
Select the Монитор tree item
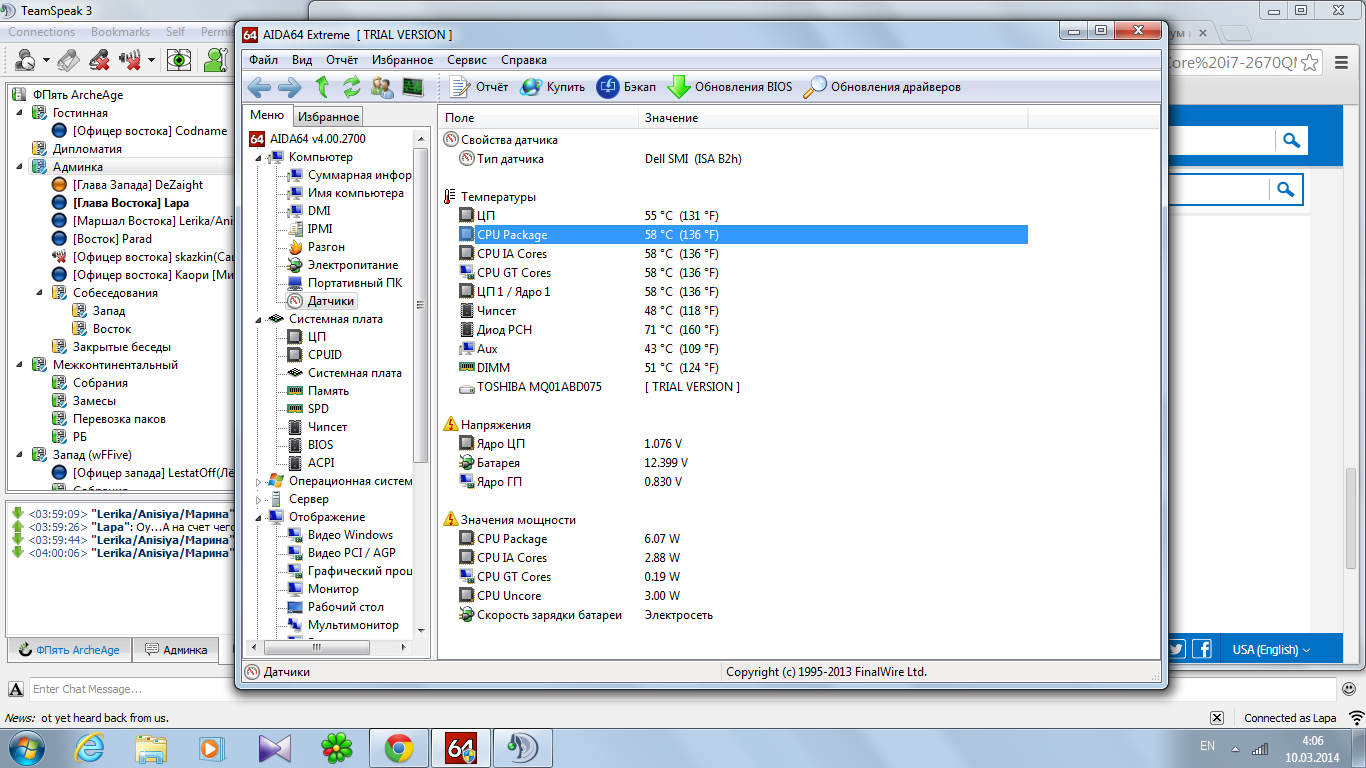(323, 589)
